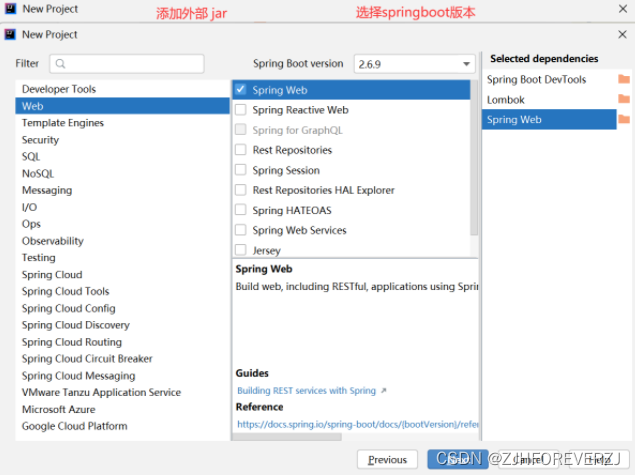Click IntelliJ icon of front New Project dialog
The height and width of the screenshot is (475, 635).
coord(10,34)
